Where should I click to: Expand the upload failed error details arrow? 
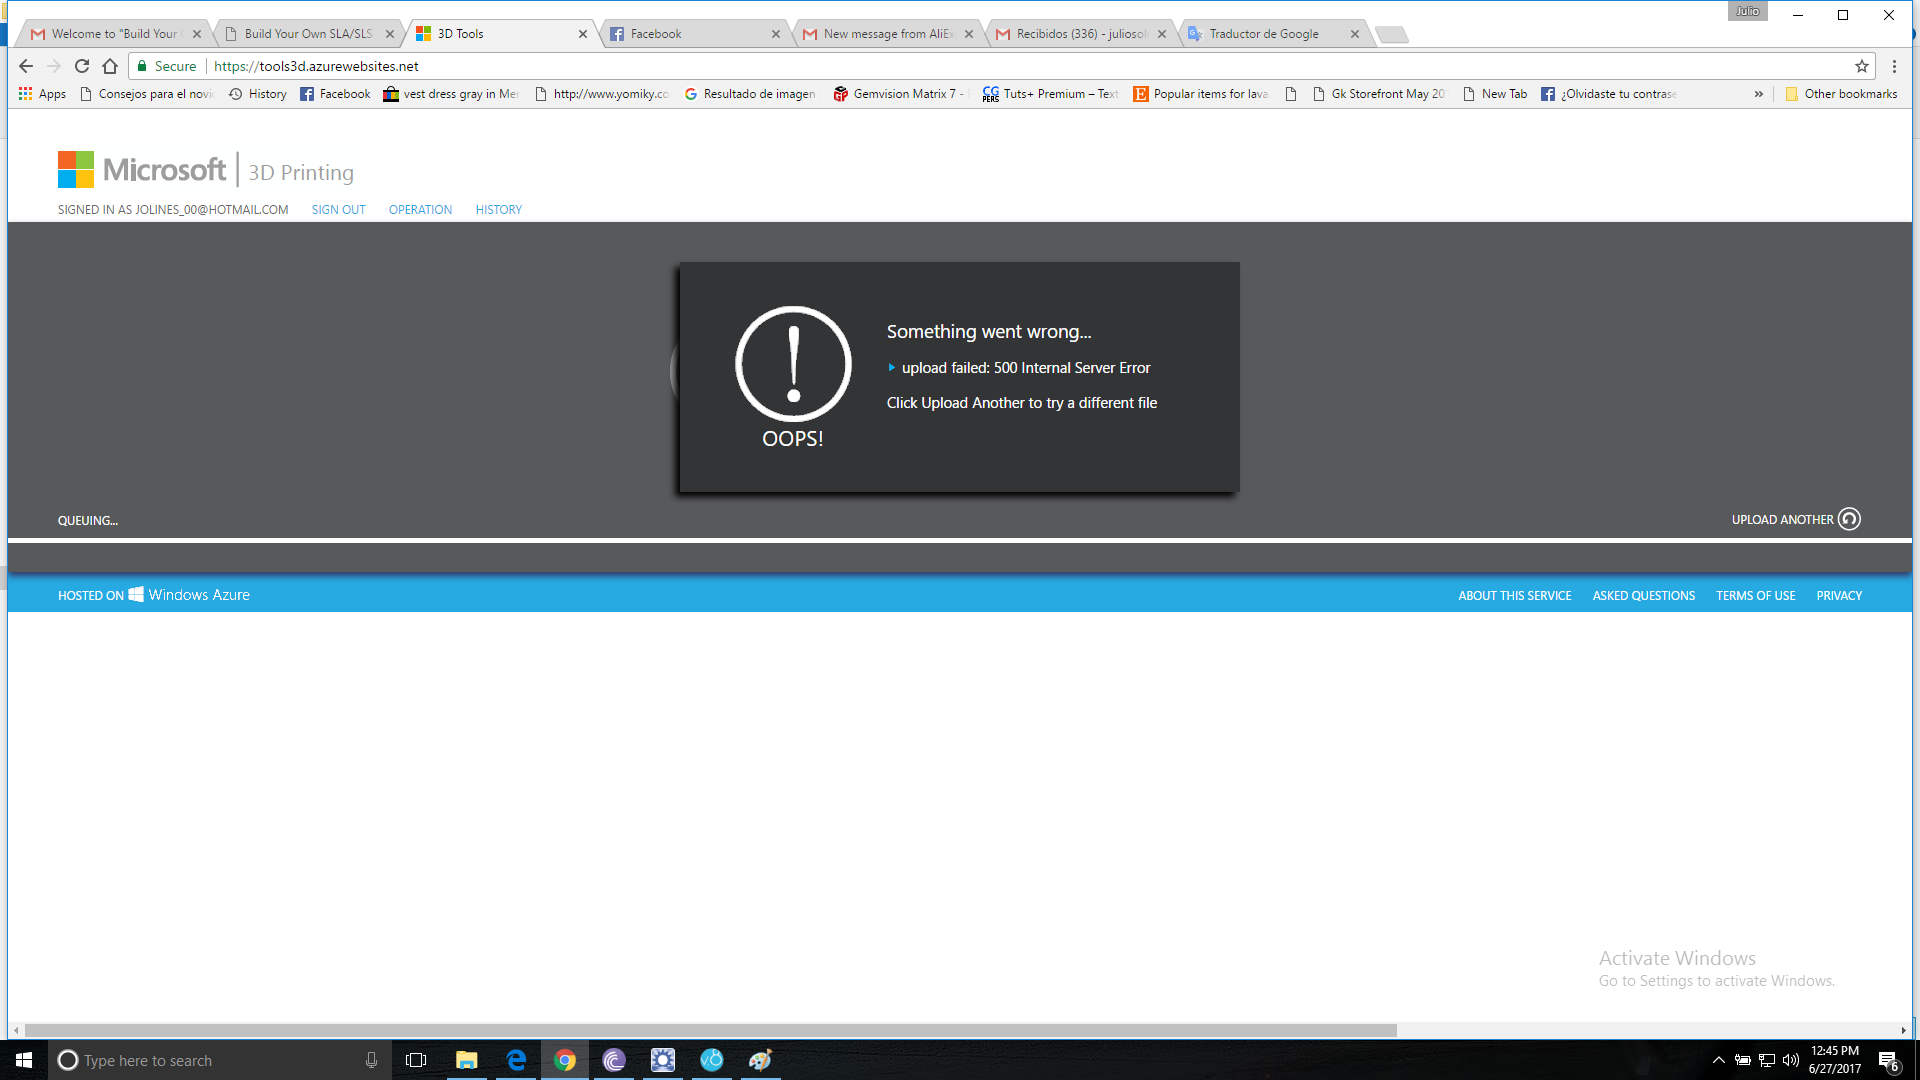pyautogui.click(x=891, y=368)
